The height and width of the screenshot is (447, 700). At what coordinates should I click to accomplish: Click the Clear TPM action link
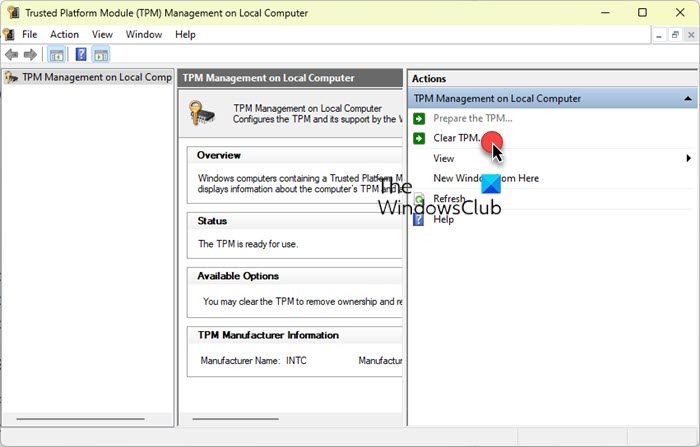tap(456, 138)
